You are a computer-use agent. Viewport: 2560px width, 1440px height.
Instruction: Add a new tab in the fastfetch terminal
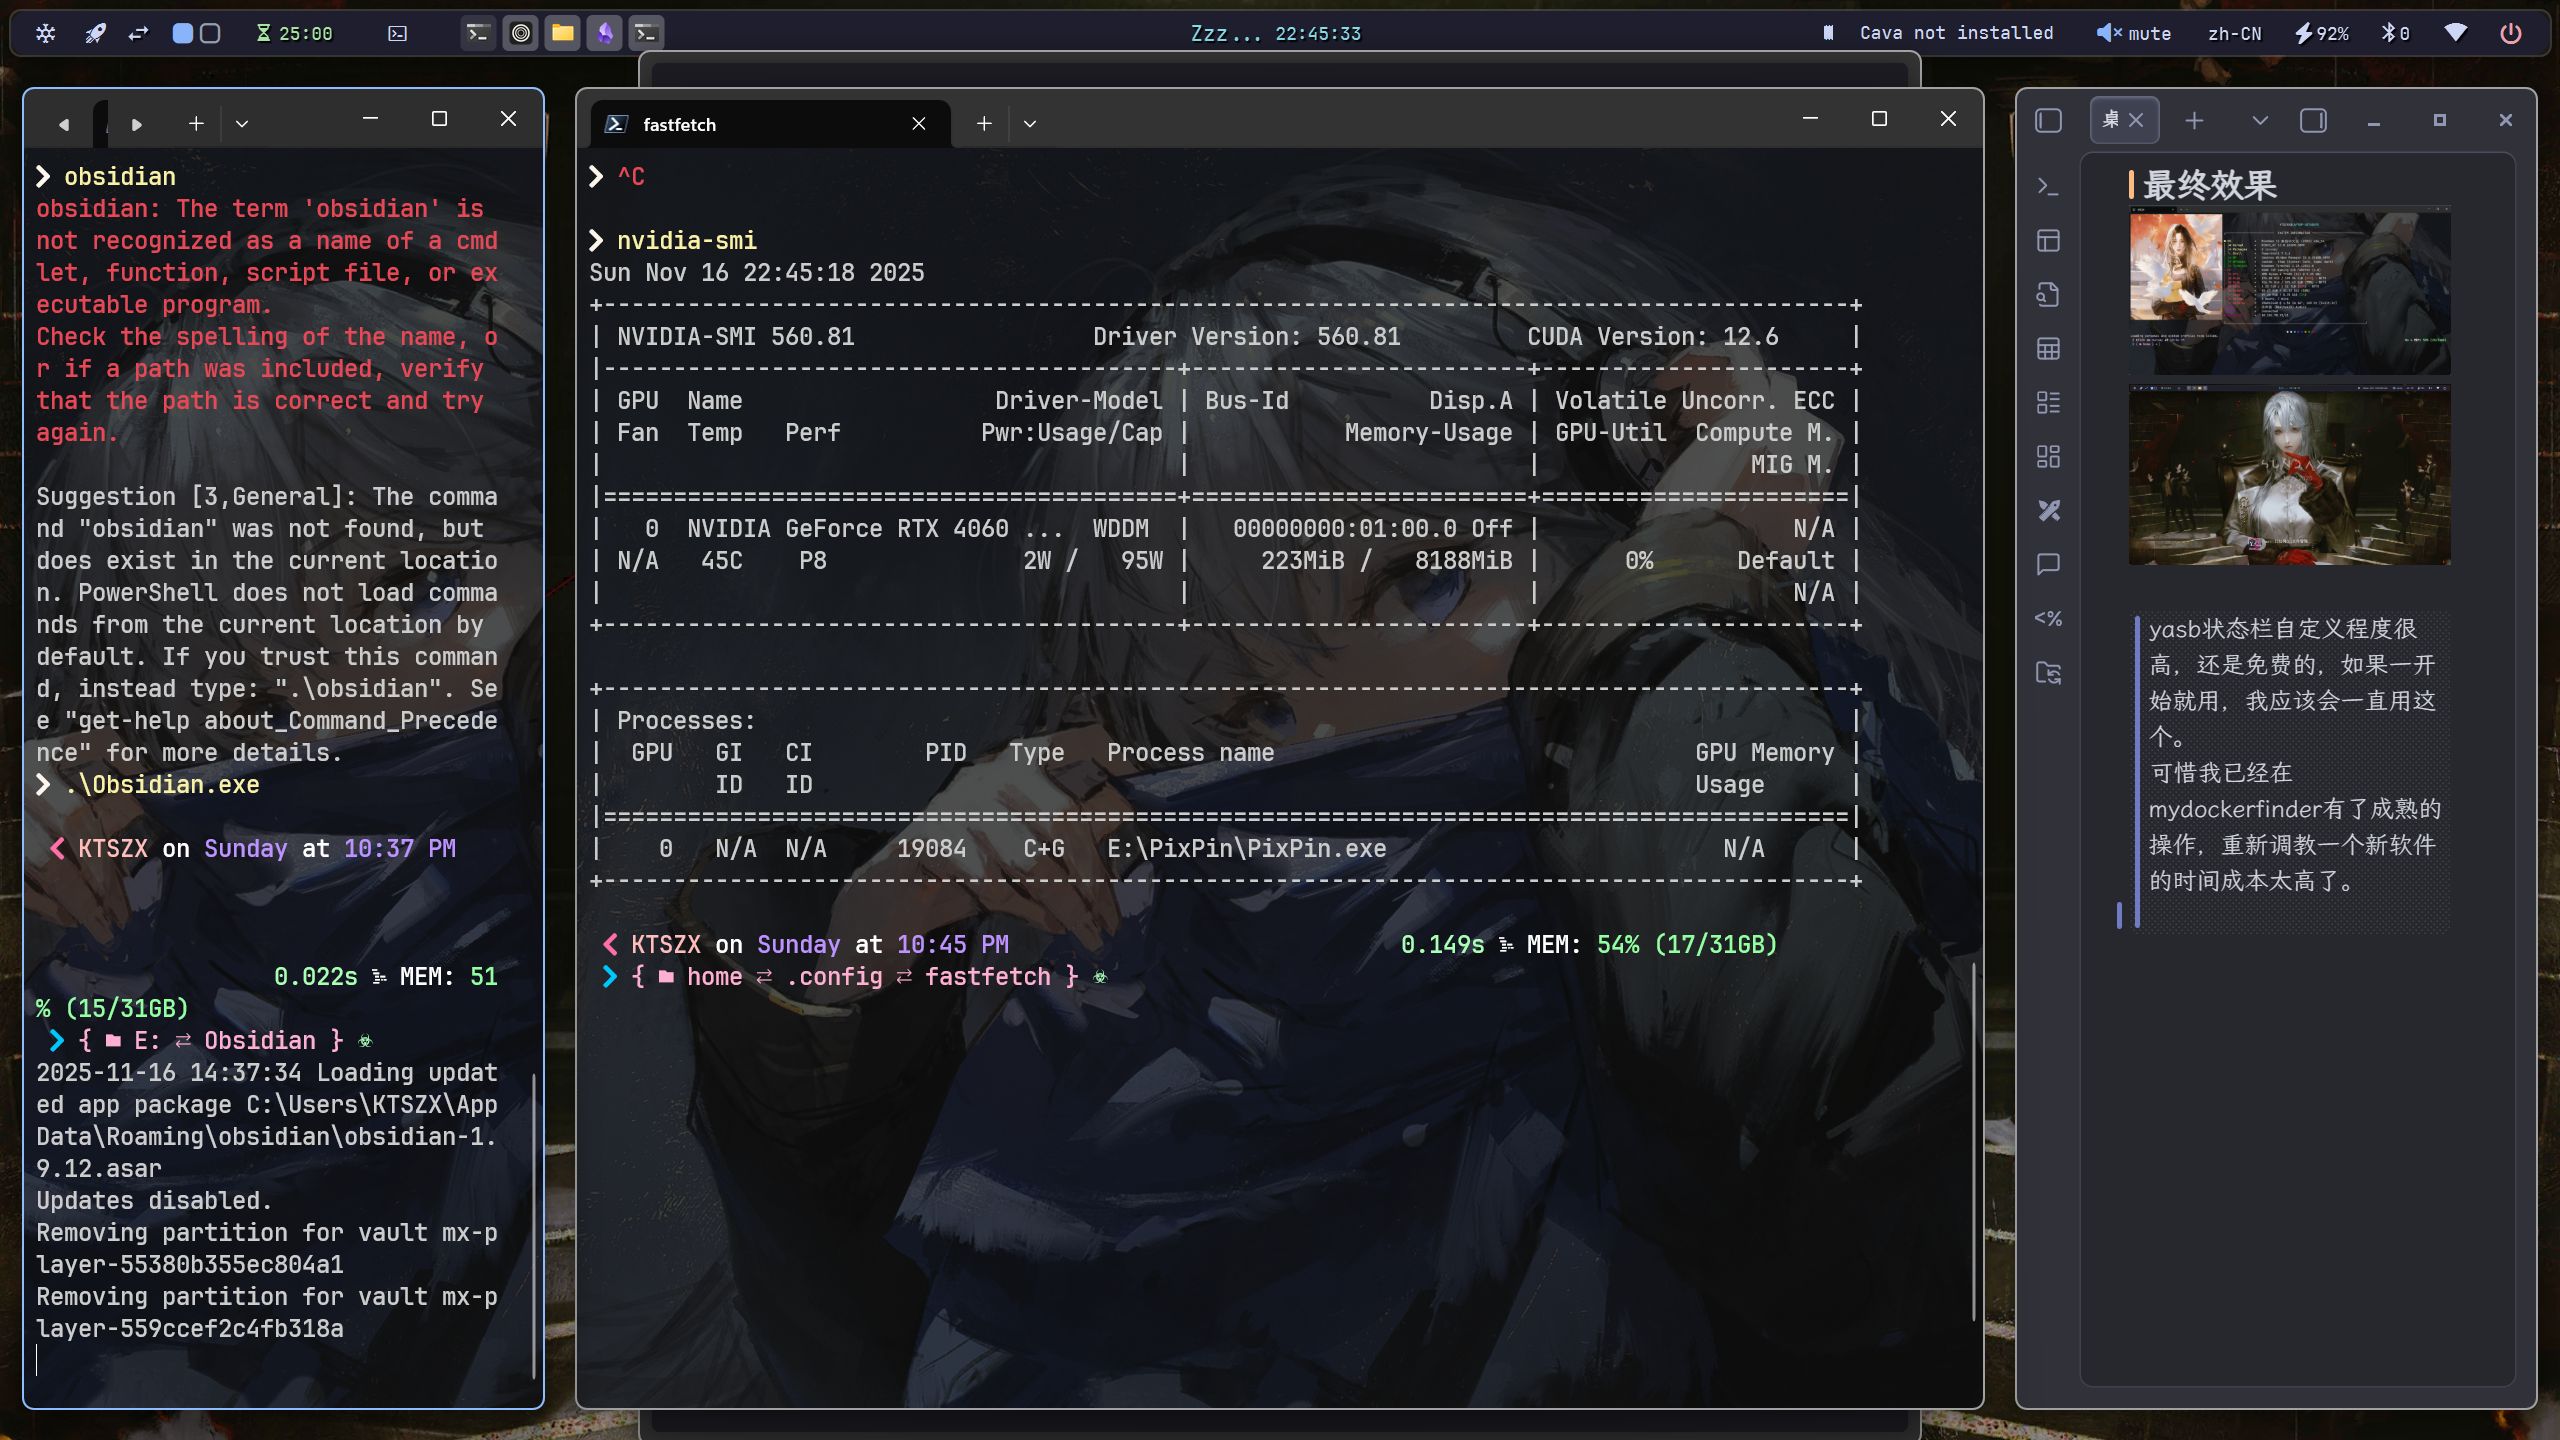coord(984,124)
